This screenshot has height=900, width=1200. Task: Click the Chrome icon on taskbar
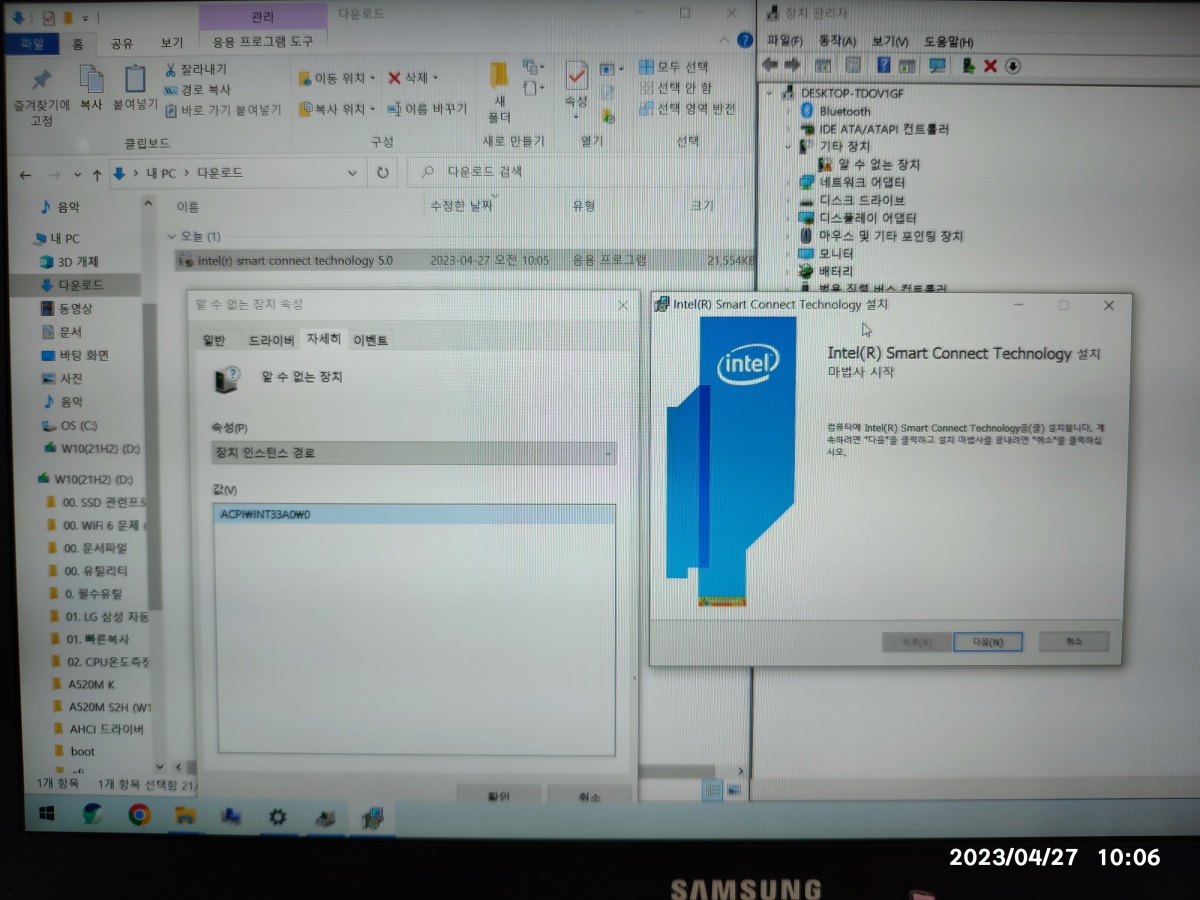[x=139, y=815]
